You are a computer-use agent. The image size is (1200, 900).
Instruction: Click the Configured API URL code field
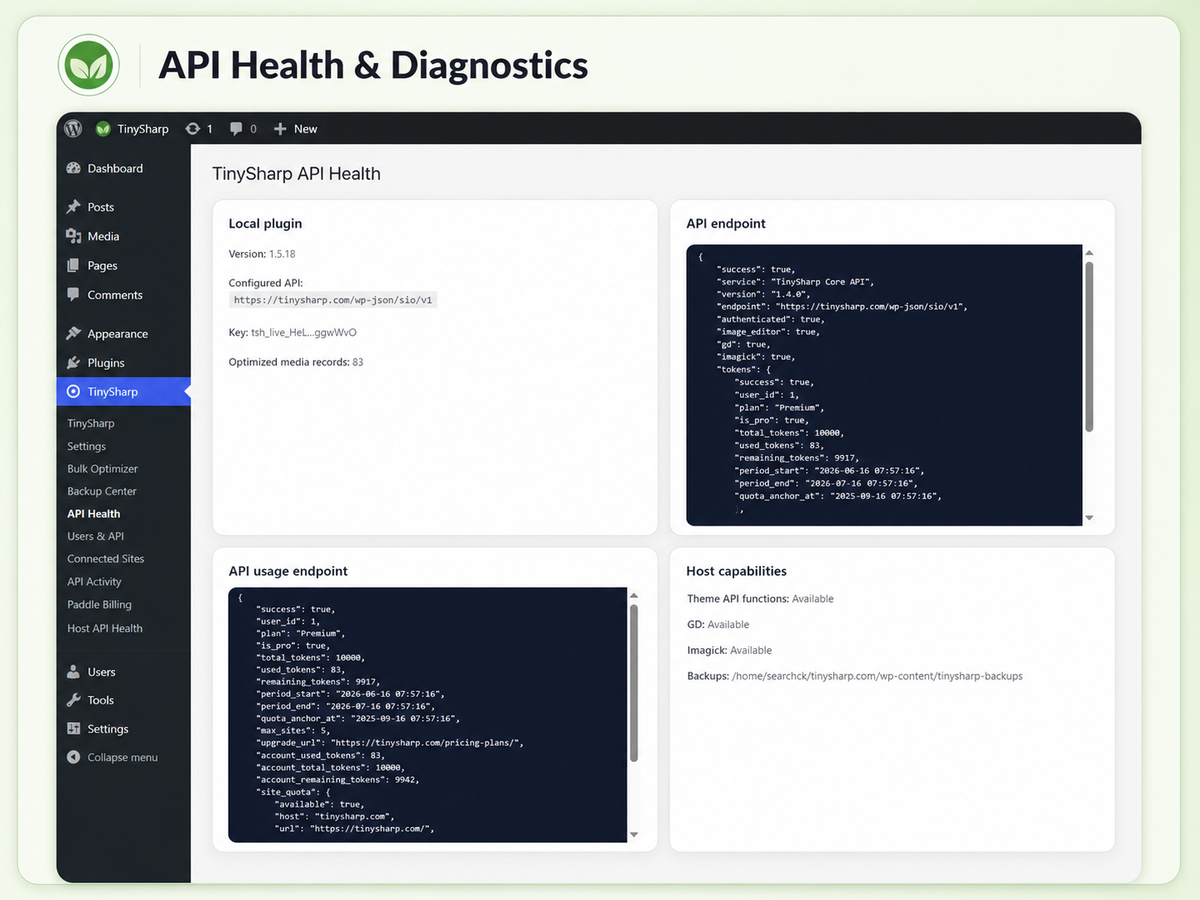tap(333, 300)
